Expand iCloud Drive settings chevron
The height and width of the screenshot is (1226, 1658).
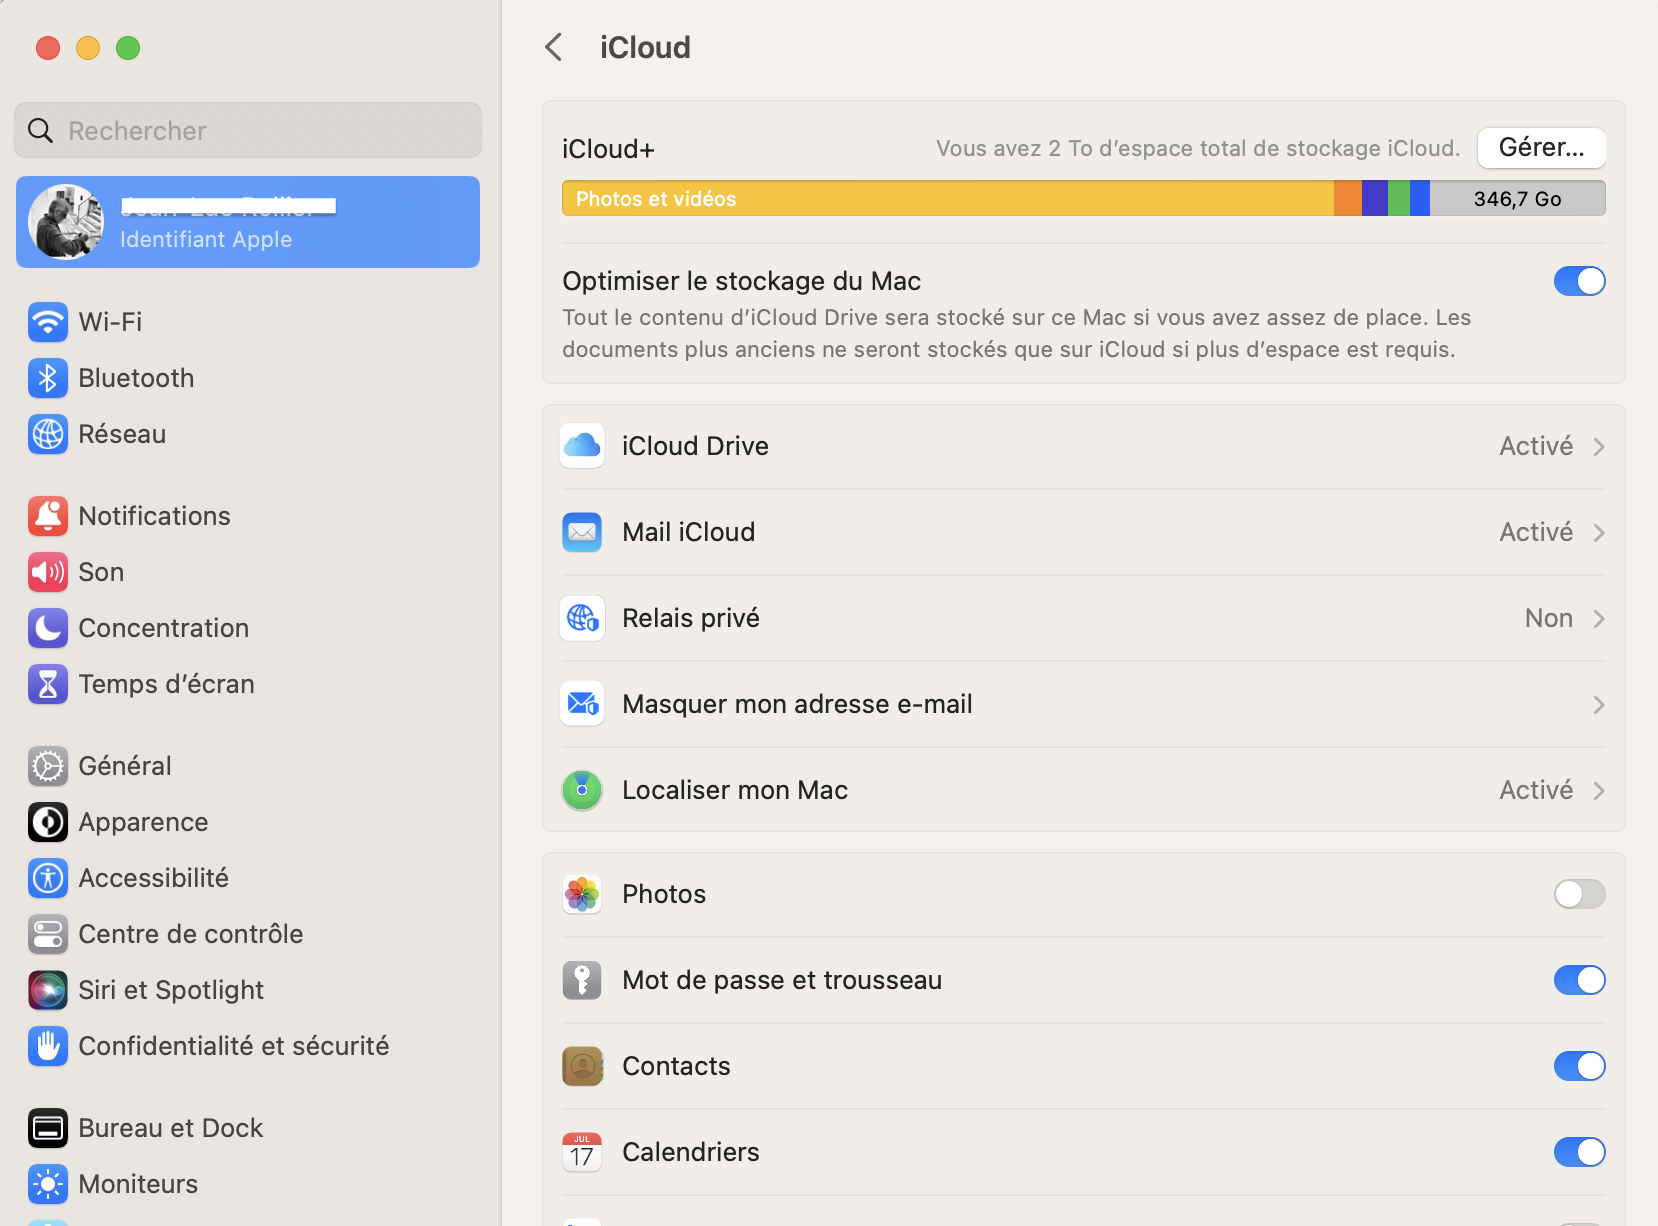[1598, 447]
